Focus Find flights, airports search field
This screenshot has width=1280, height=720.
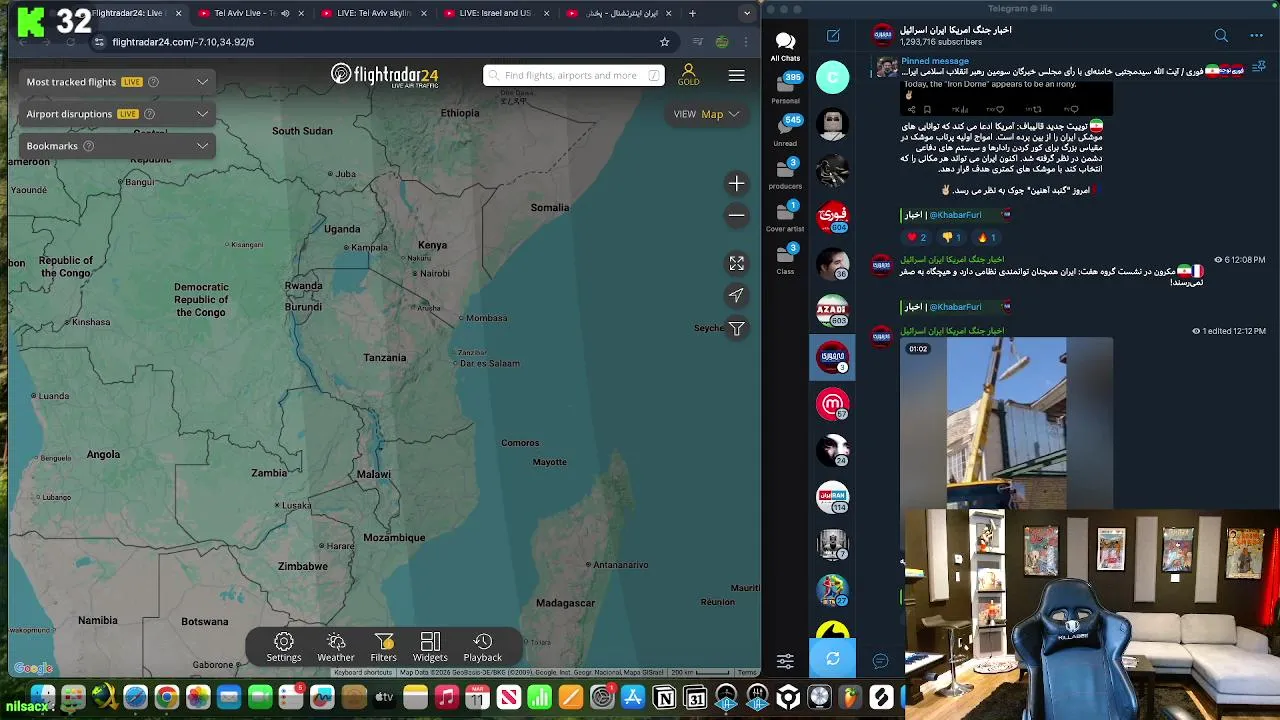[573, 75]
